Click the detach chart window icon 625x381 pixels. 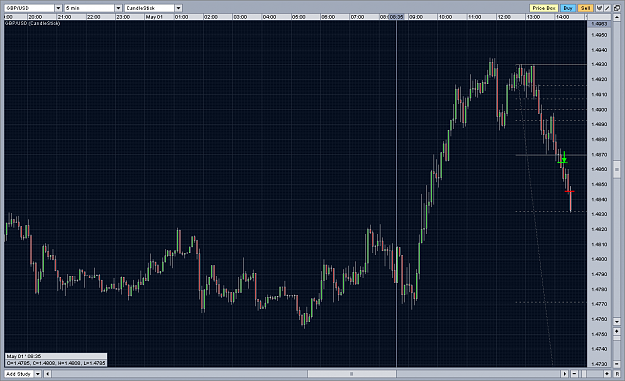click(617, 8)
